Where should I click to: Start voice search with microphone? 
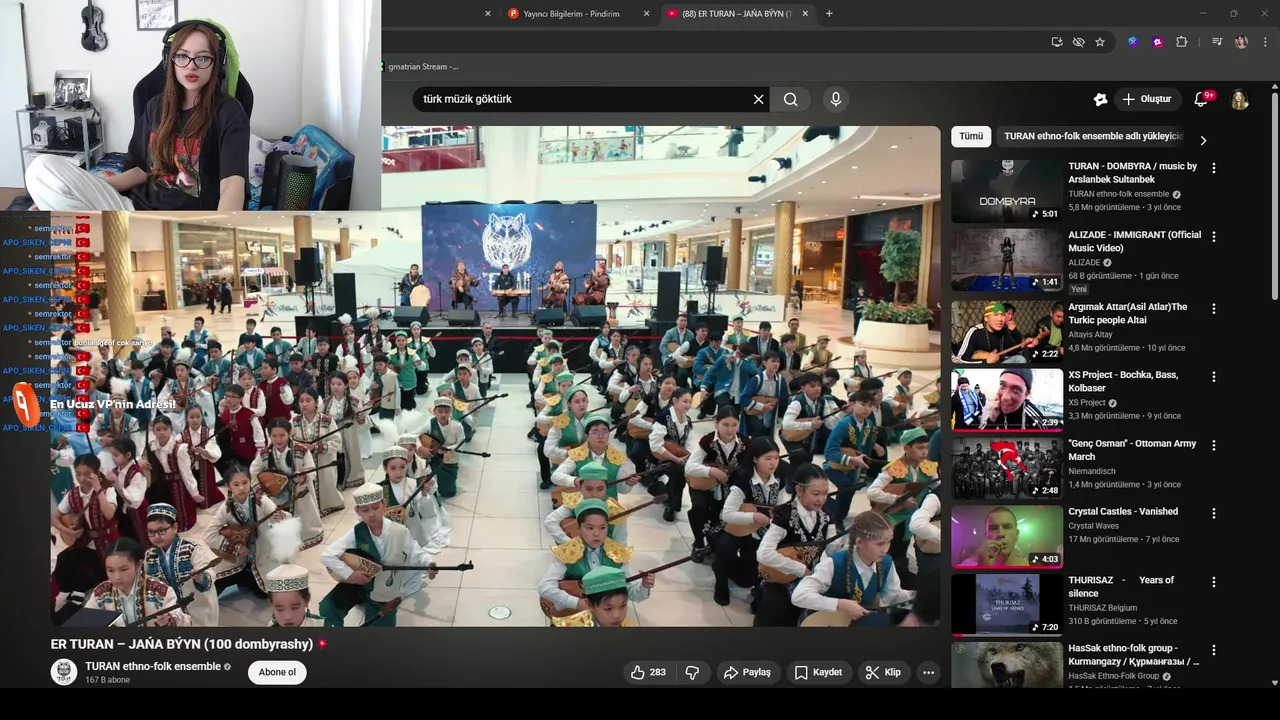(836, 99)
